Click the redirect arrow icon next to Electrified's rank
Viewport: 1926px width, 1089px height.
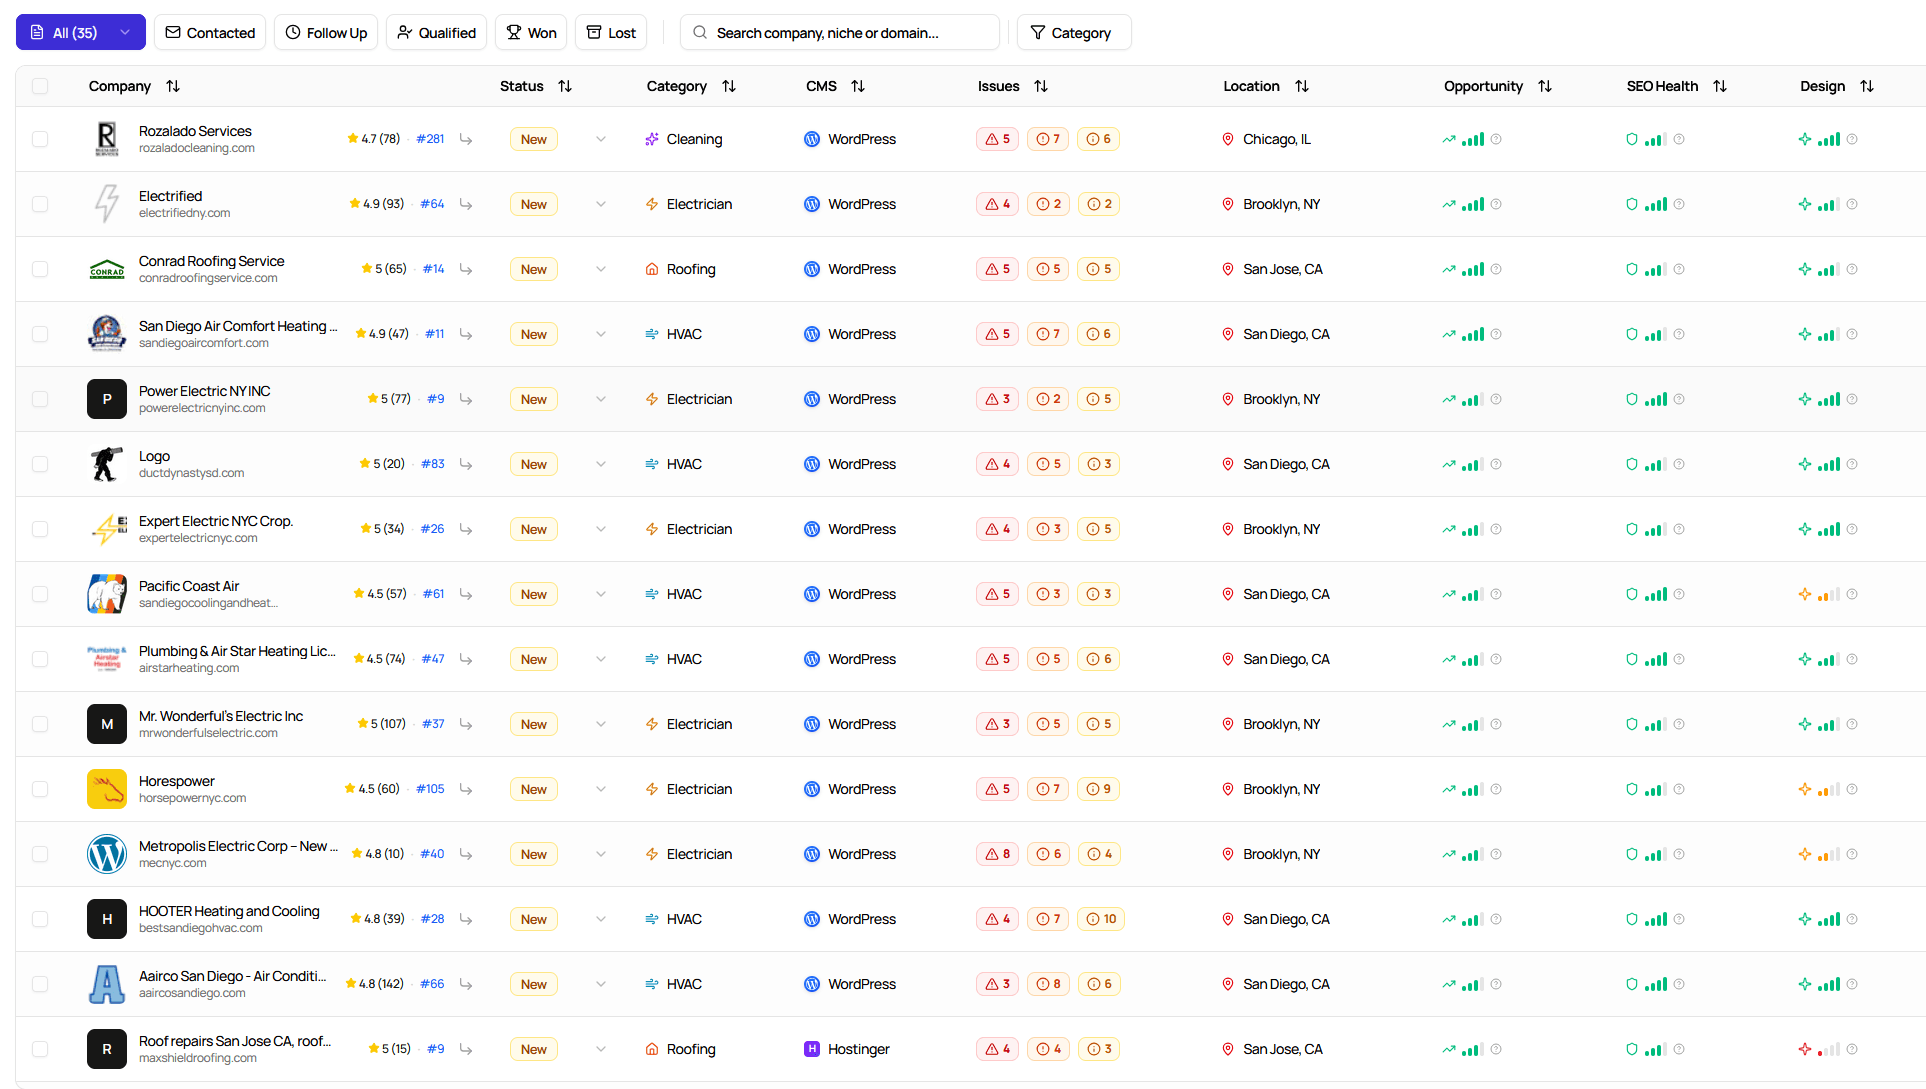click(466, 203)
